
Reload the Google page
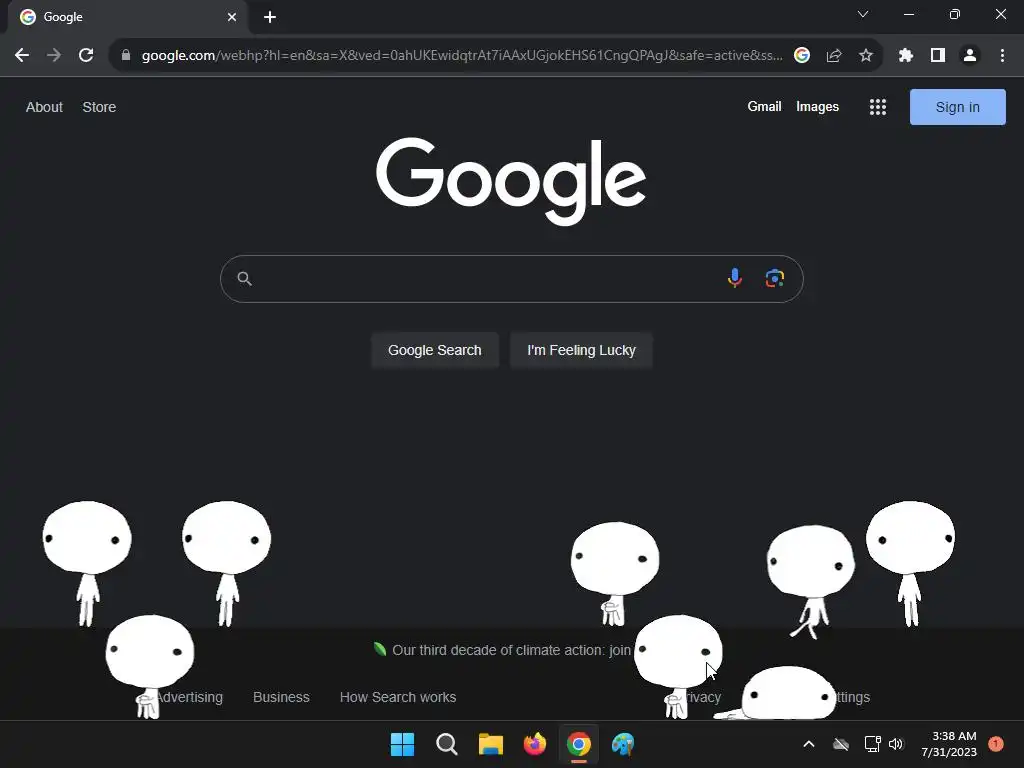point(86,56)
